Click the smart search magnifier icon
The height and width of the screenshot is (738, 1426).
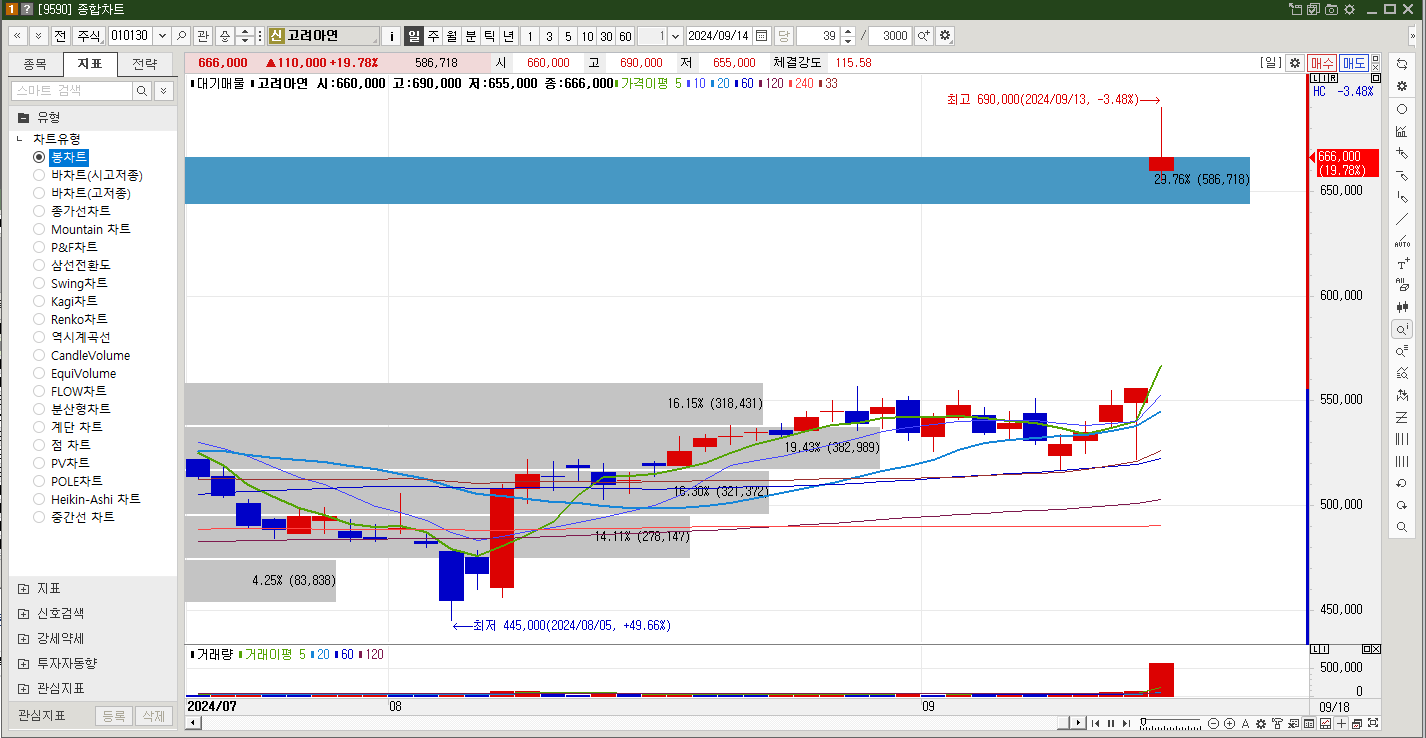142,91
